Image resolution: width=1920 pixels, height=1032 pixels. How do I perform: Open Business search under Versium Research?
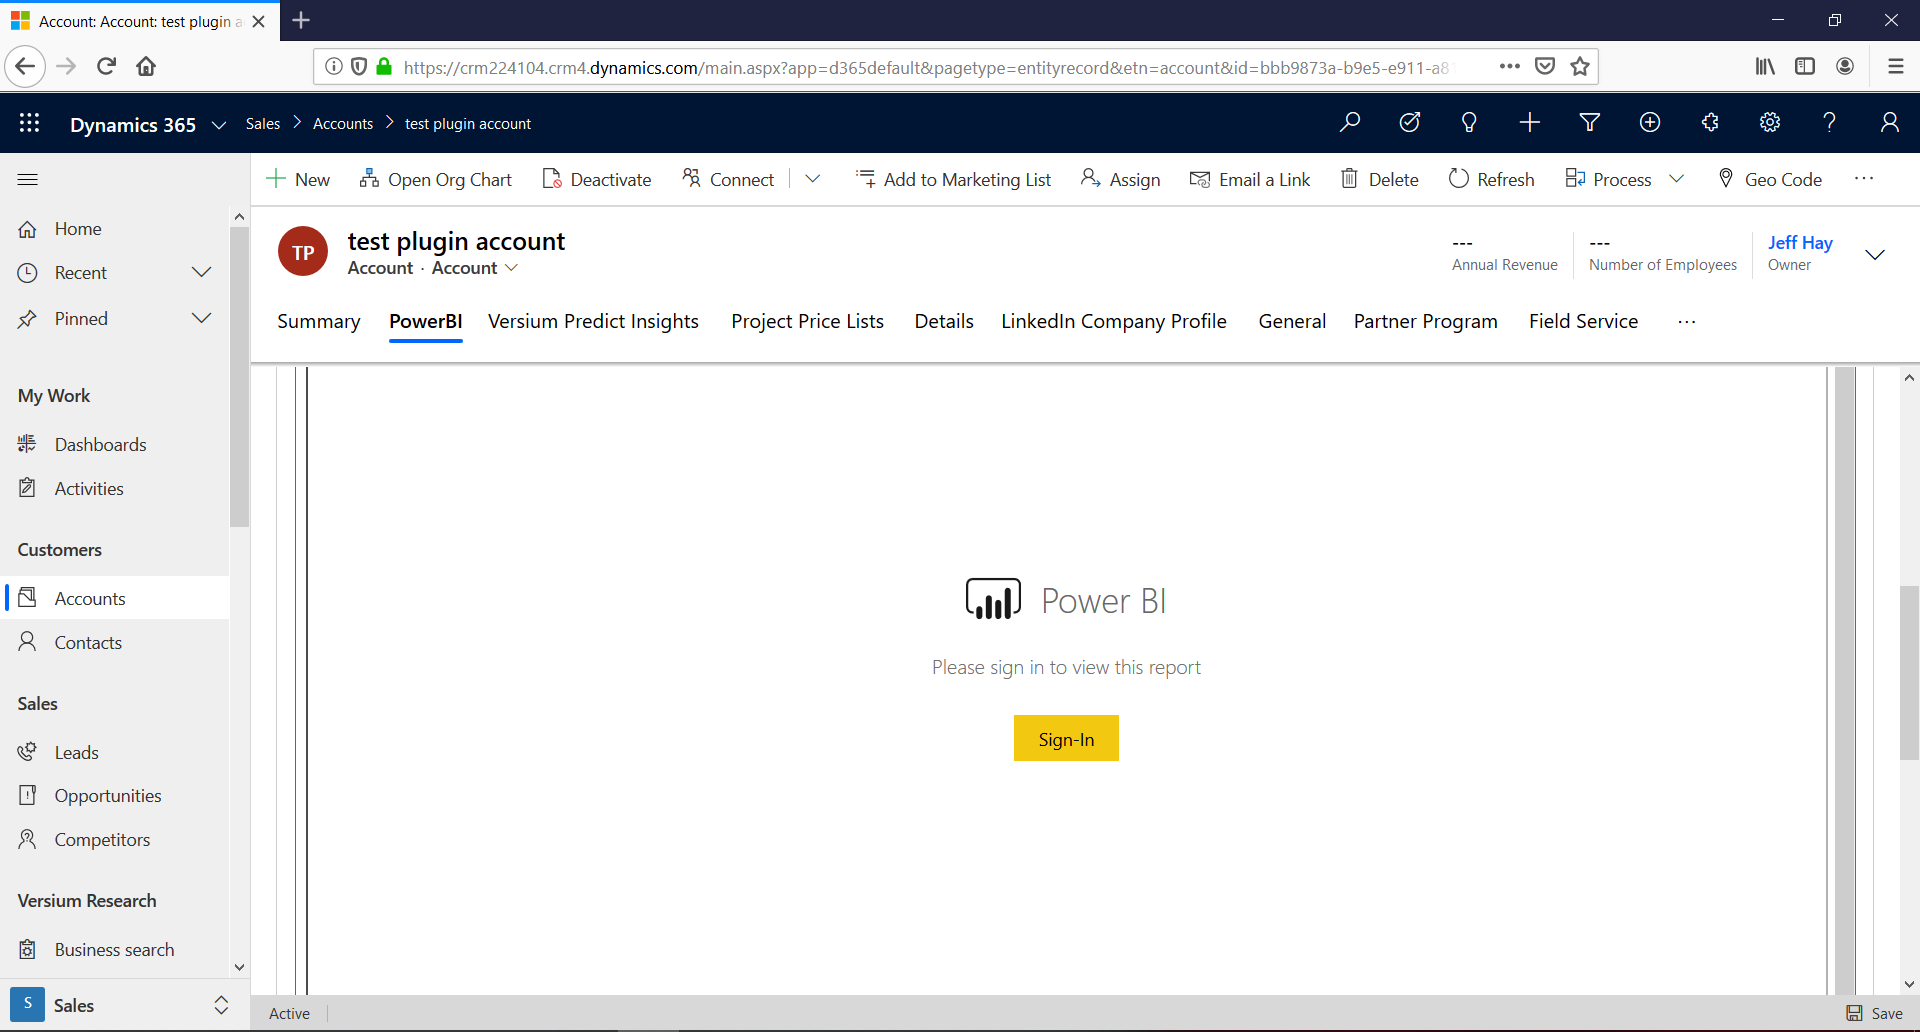pos(115,950)
